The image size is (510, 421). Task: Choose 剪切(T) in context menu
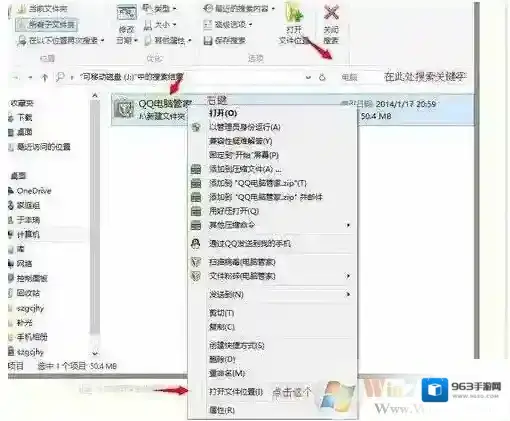point(221,313)
